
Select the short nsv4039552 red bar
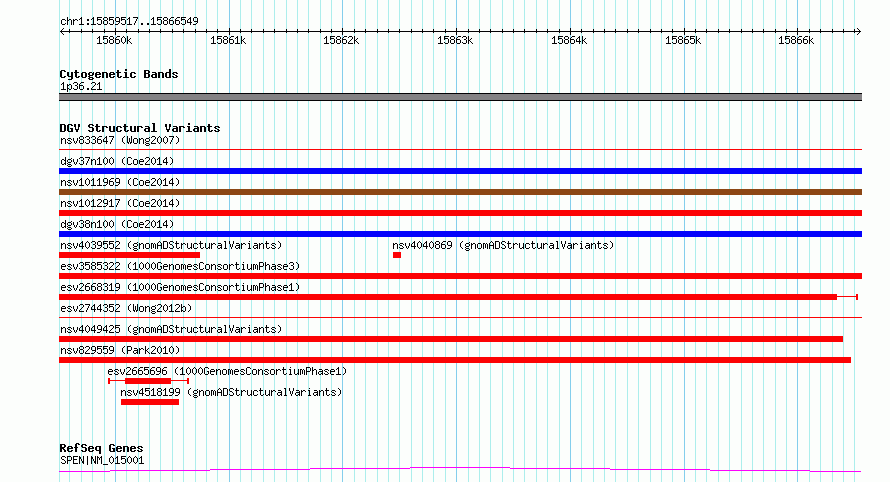[129, 255]
